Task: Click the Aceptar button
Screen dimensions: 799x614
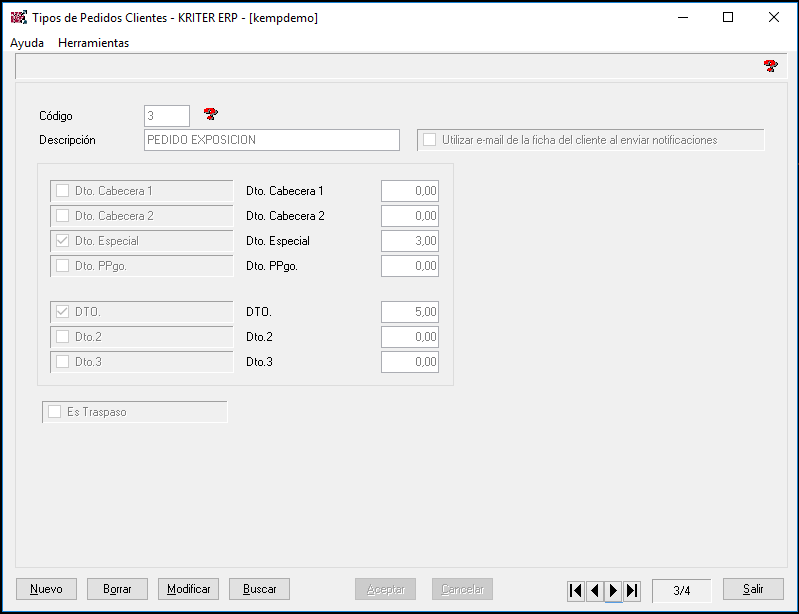Action: click(x=386, y=589)
